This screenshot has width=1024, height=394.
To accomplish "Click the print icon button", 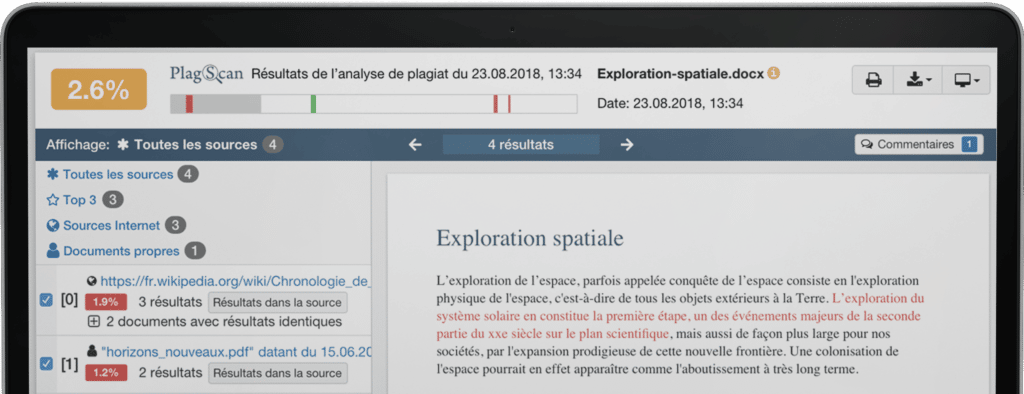I will 873,80.
